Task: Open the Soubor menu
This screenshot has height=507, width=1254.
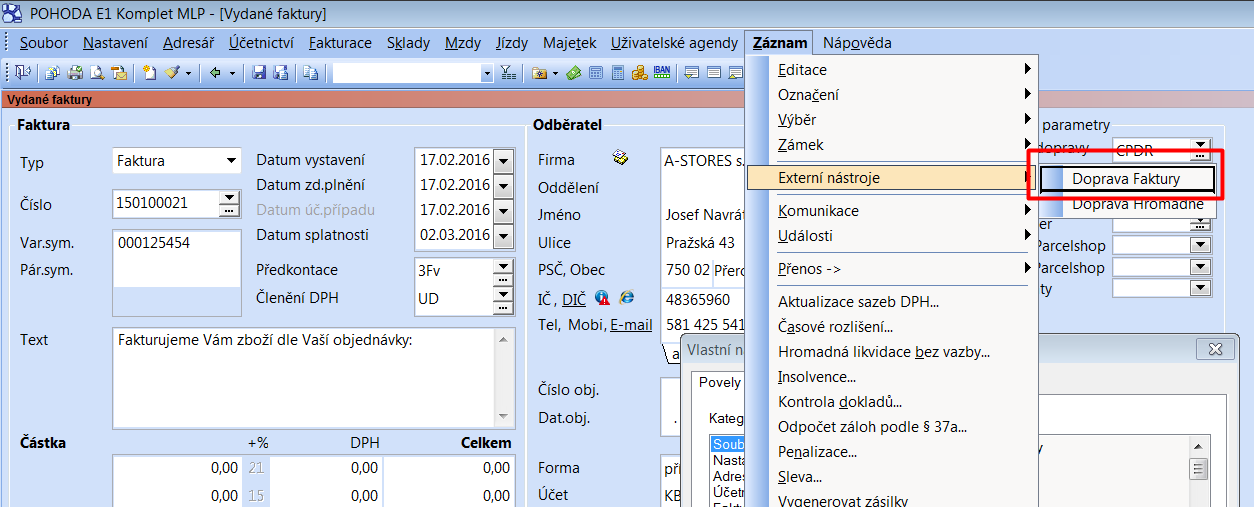Action: 44,43
